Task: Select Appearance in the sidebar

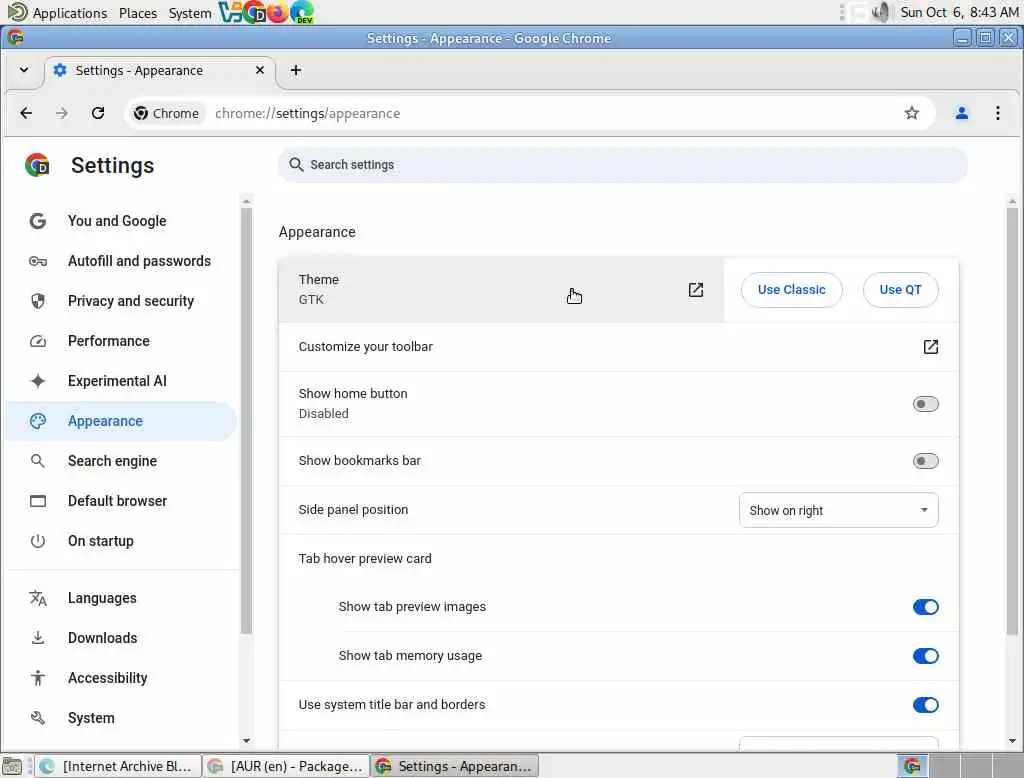Action: [121, 421]
